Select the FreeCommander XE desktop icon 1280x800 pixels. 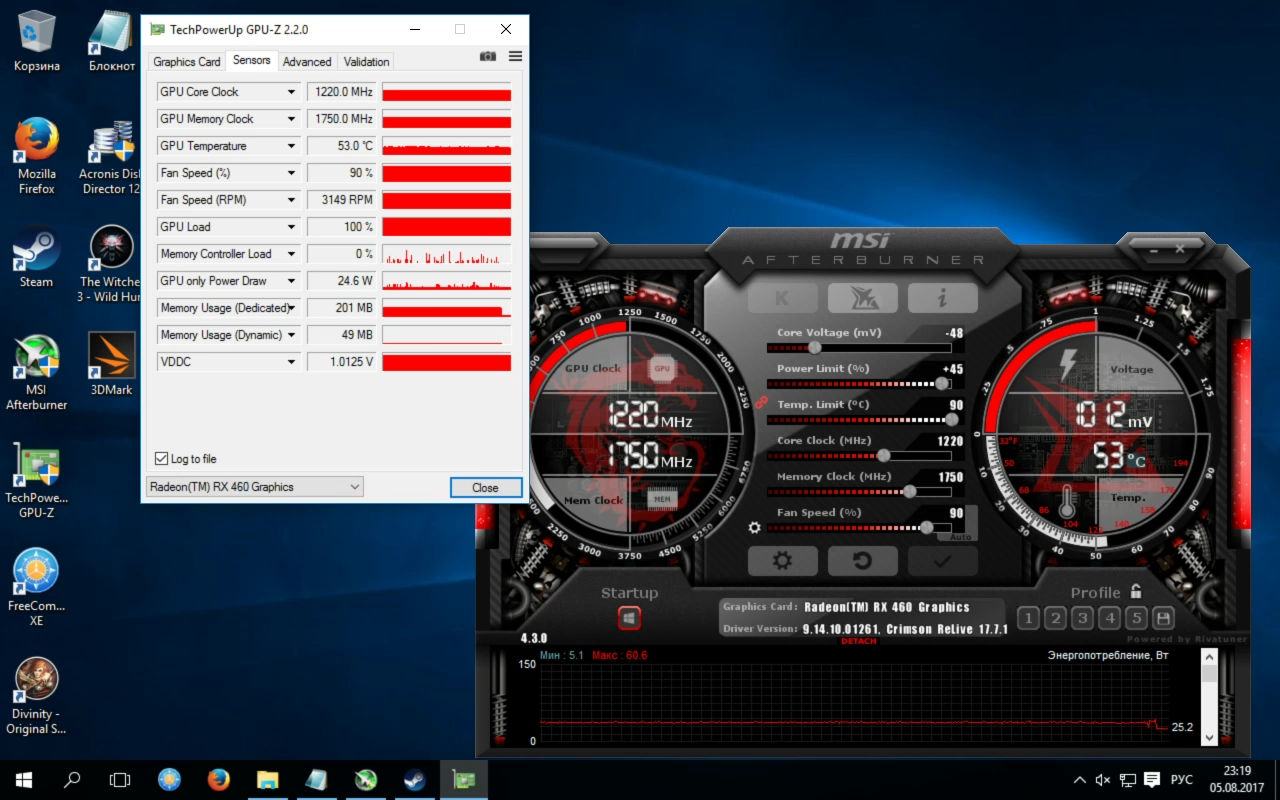37,588
